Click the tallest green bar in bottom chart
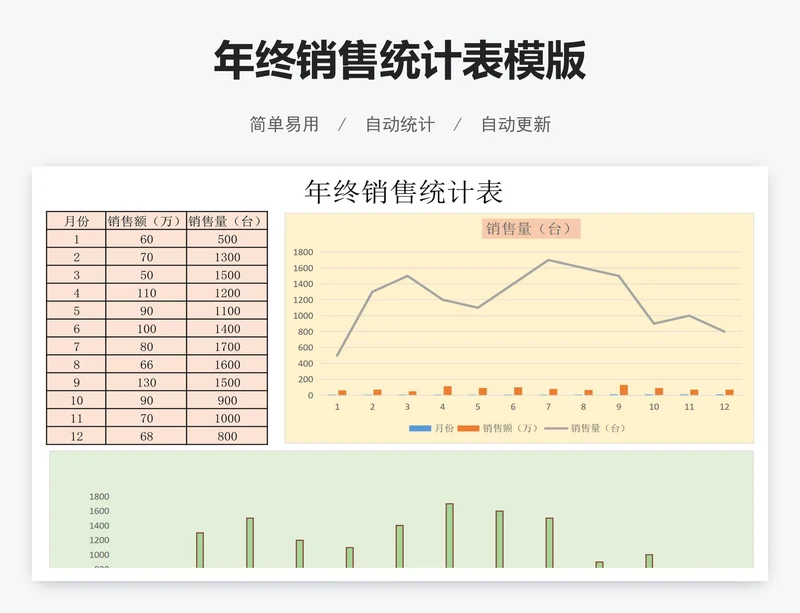 coord(449,535)
